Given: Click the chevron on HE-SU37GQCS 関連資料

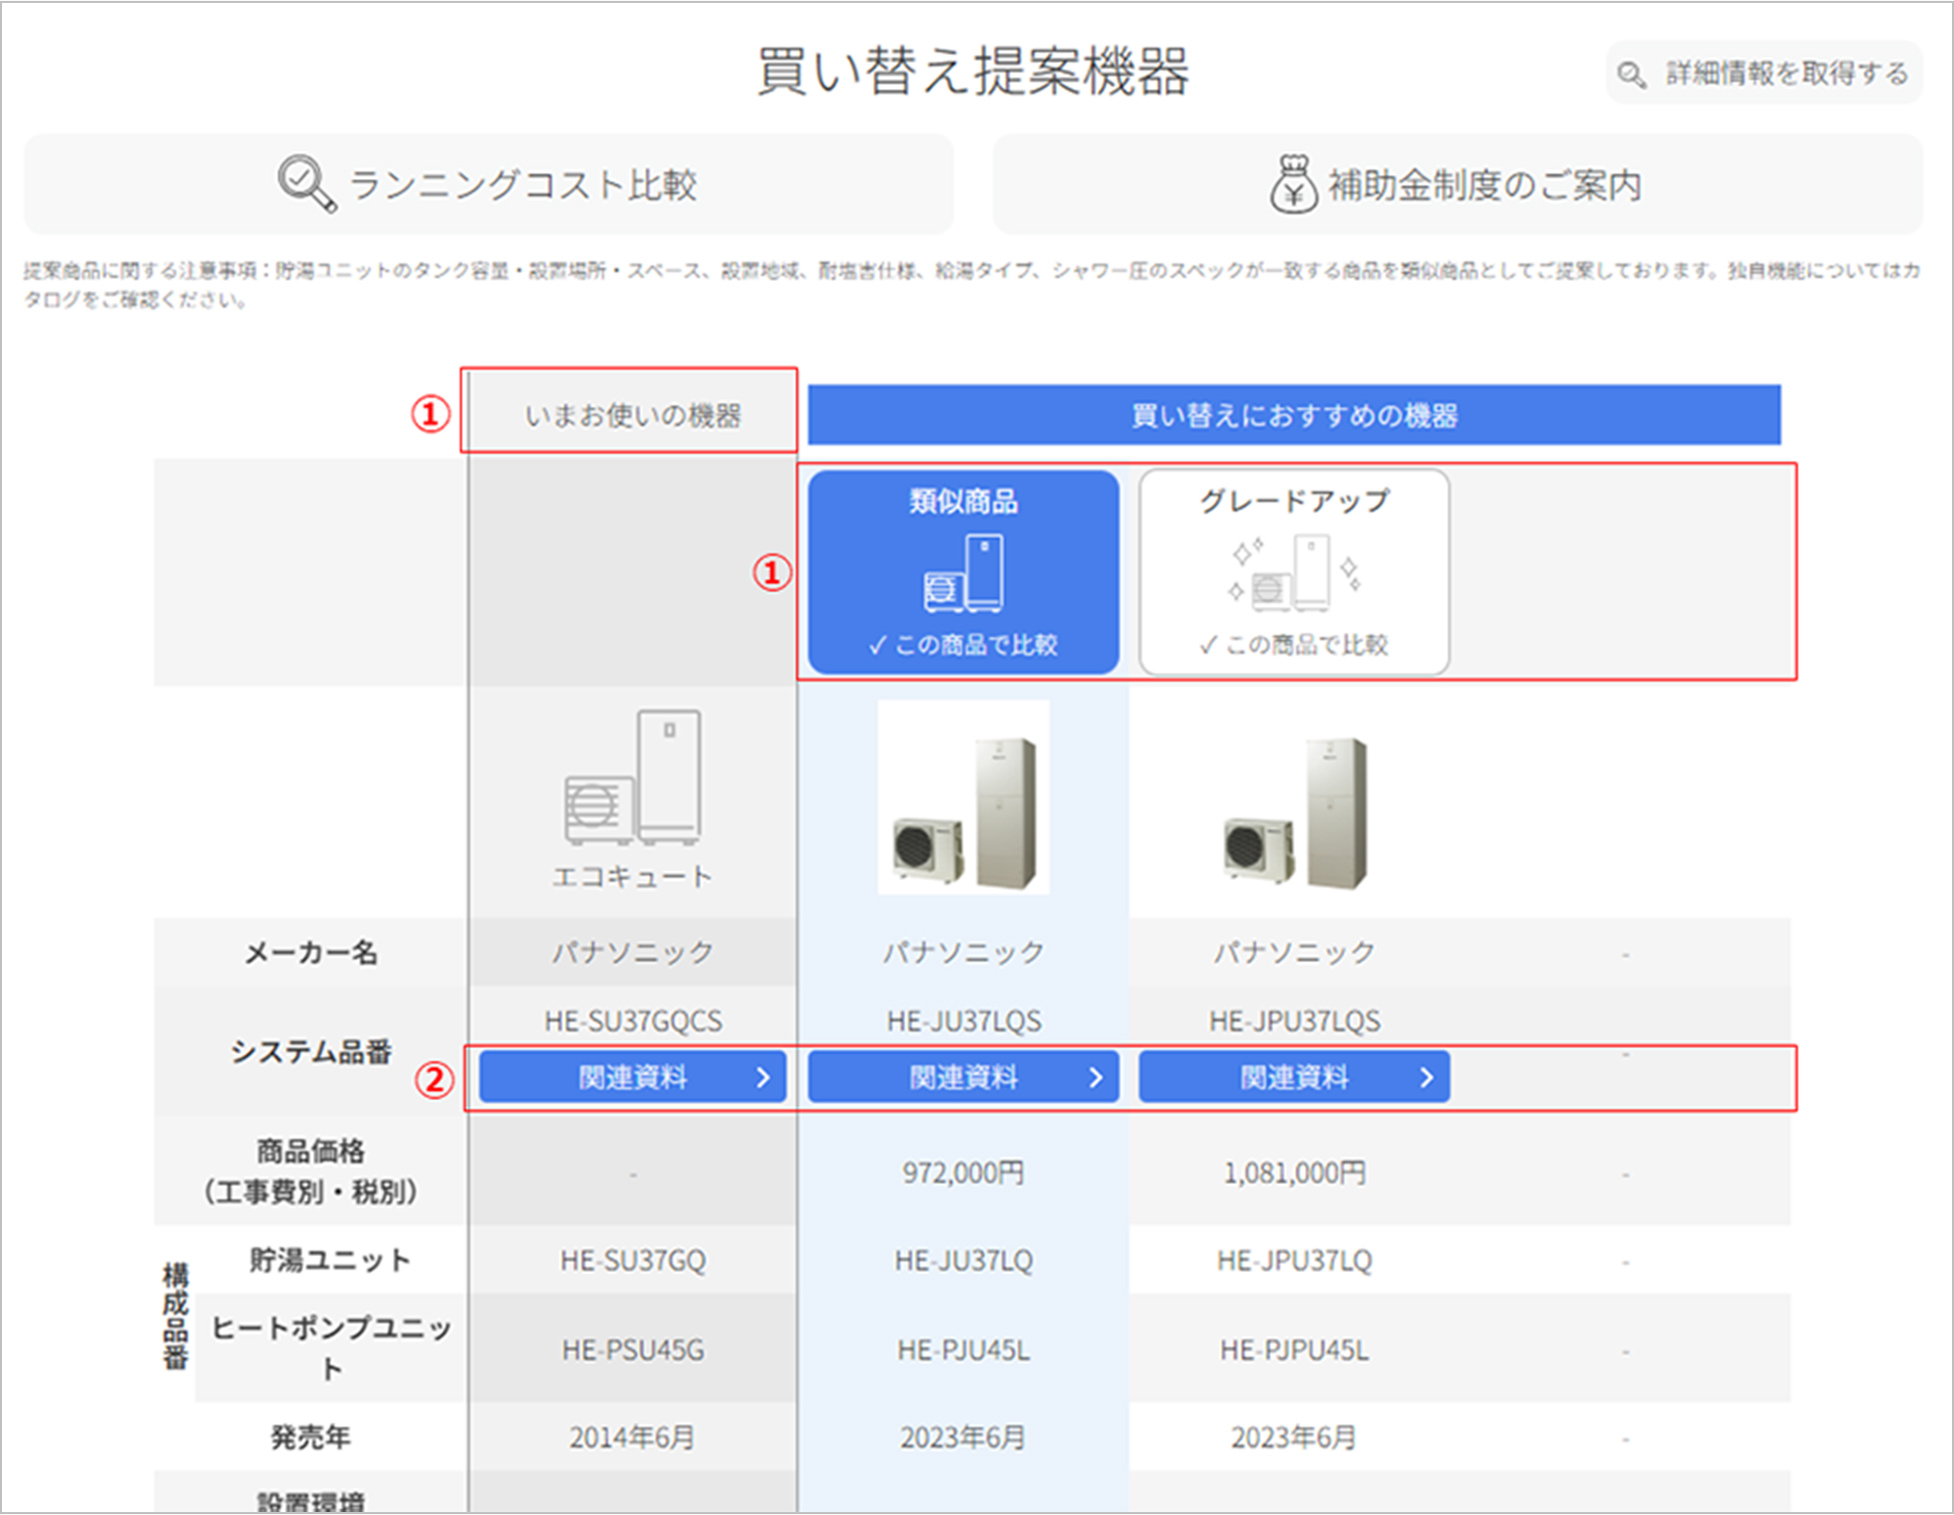Looking at the screenshot, I should pyautogui.click(x=763, y=1078).
